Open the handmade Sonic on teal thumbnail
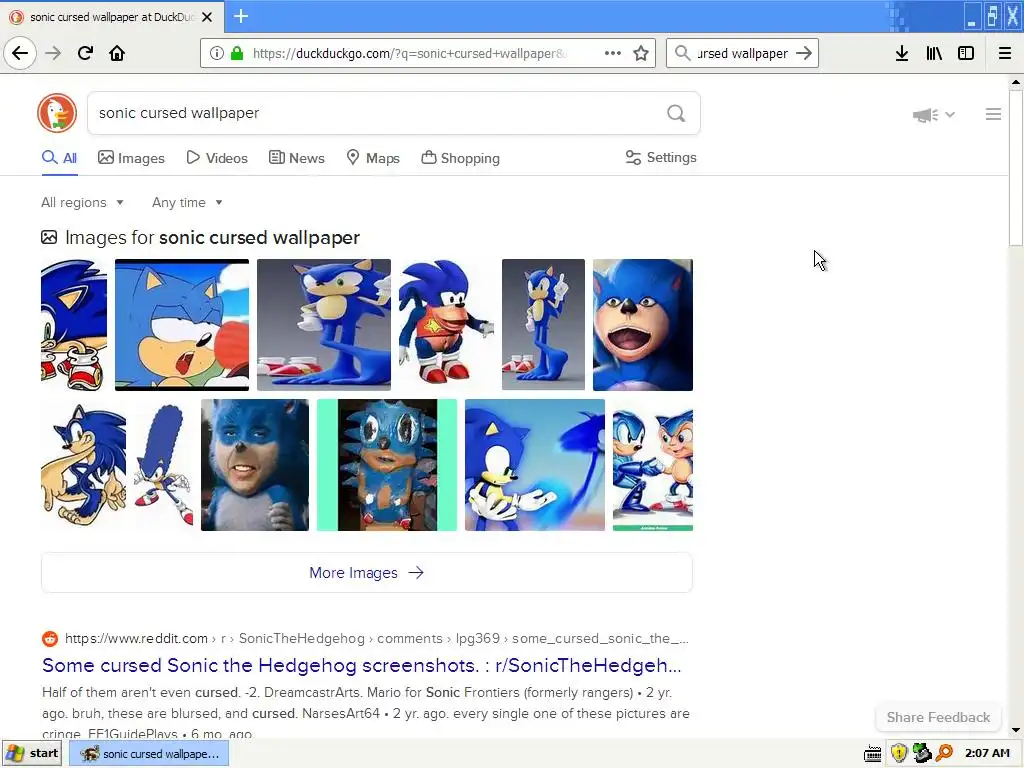This screenshot has width=1024, height=768. click(387, 465)
